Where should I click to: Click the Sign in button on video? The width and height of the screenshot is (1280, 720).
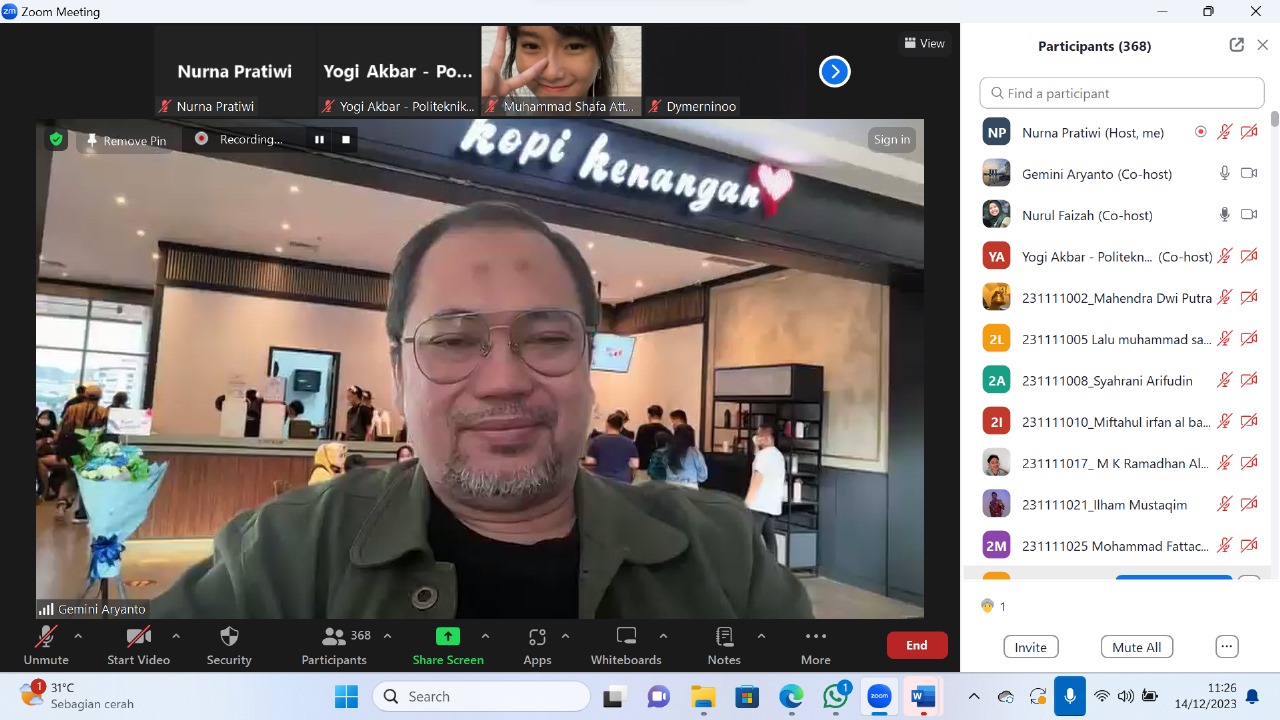891,139
